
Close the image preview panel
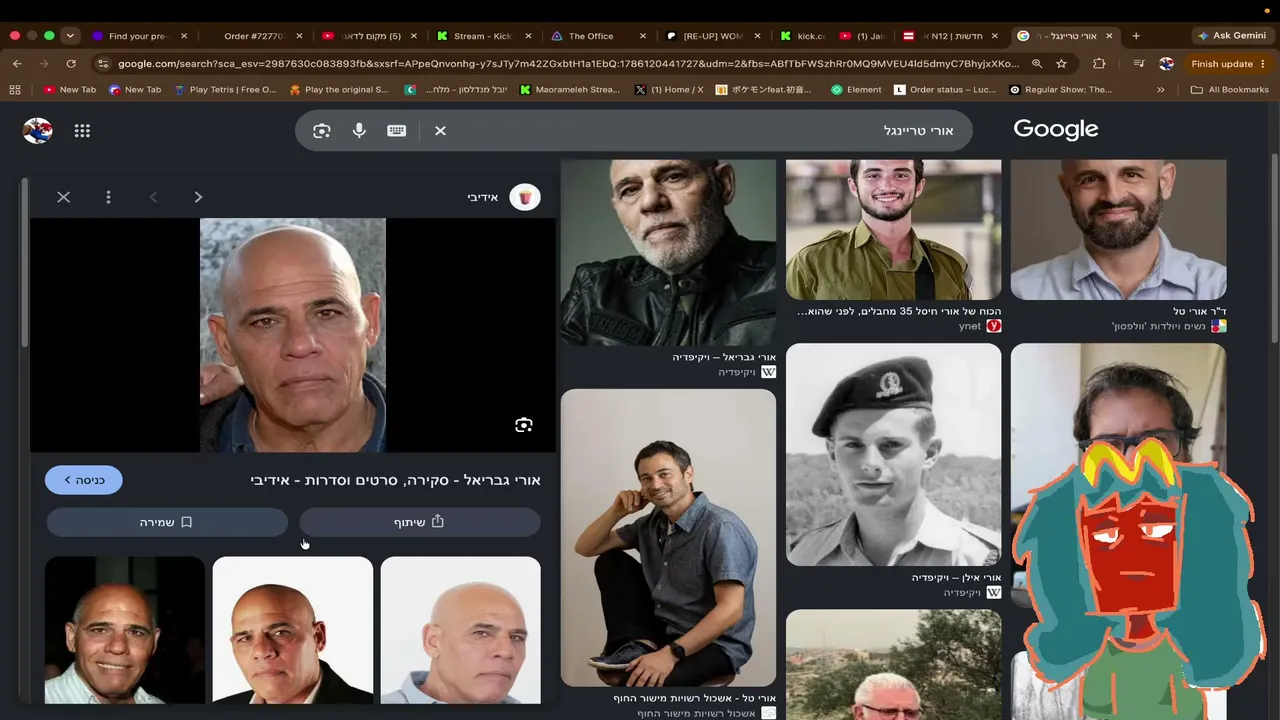[63, 197]
